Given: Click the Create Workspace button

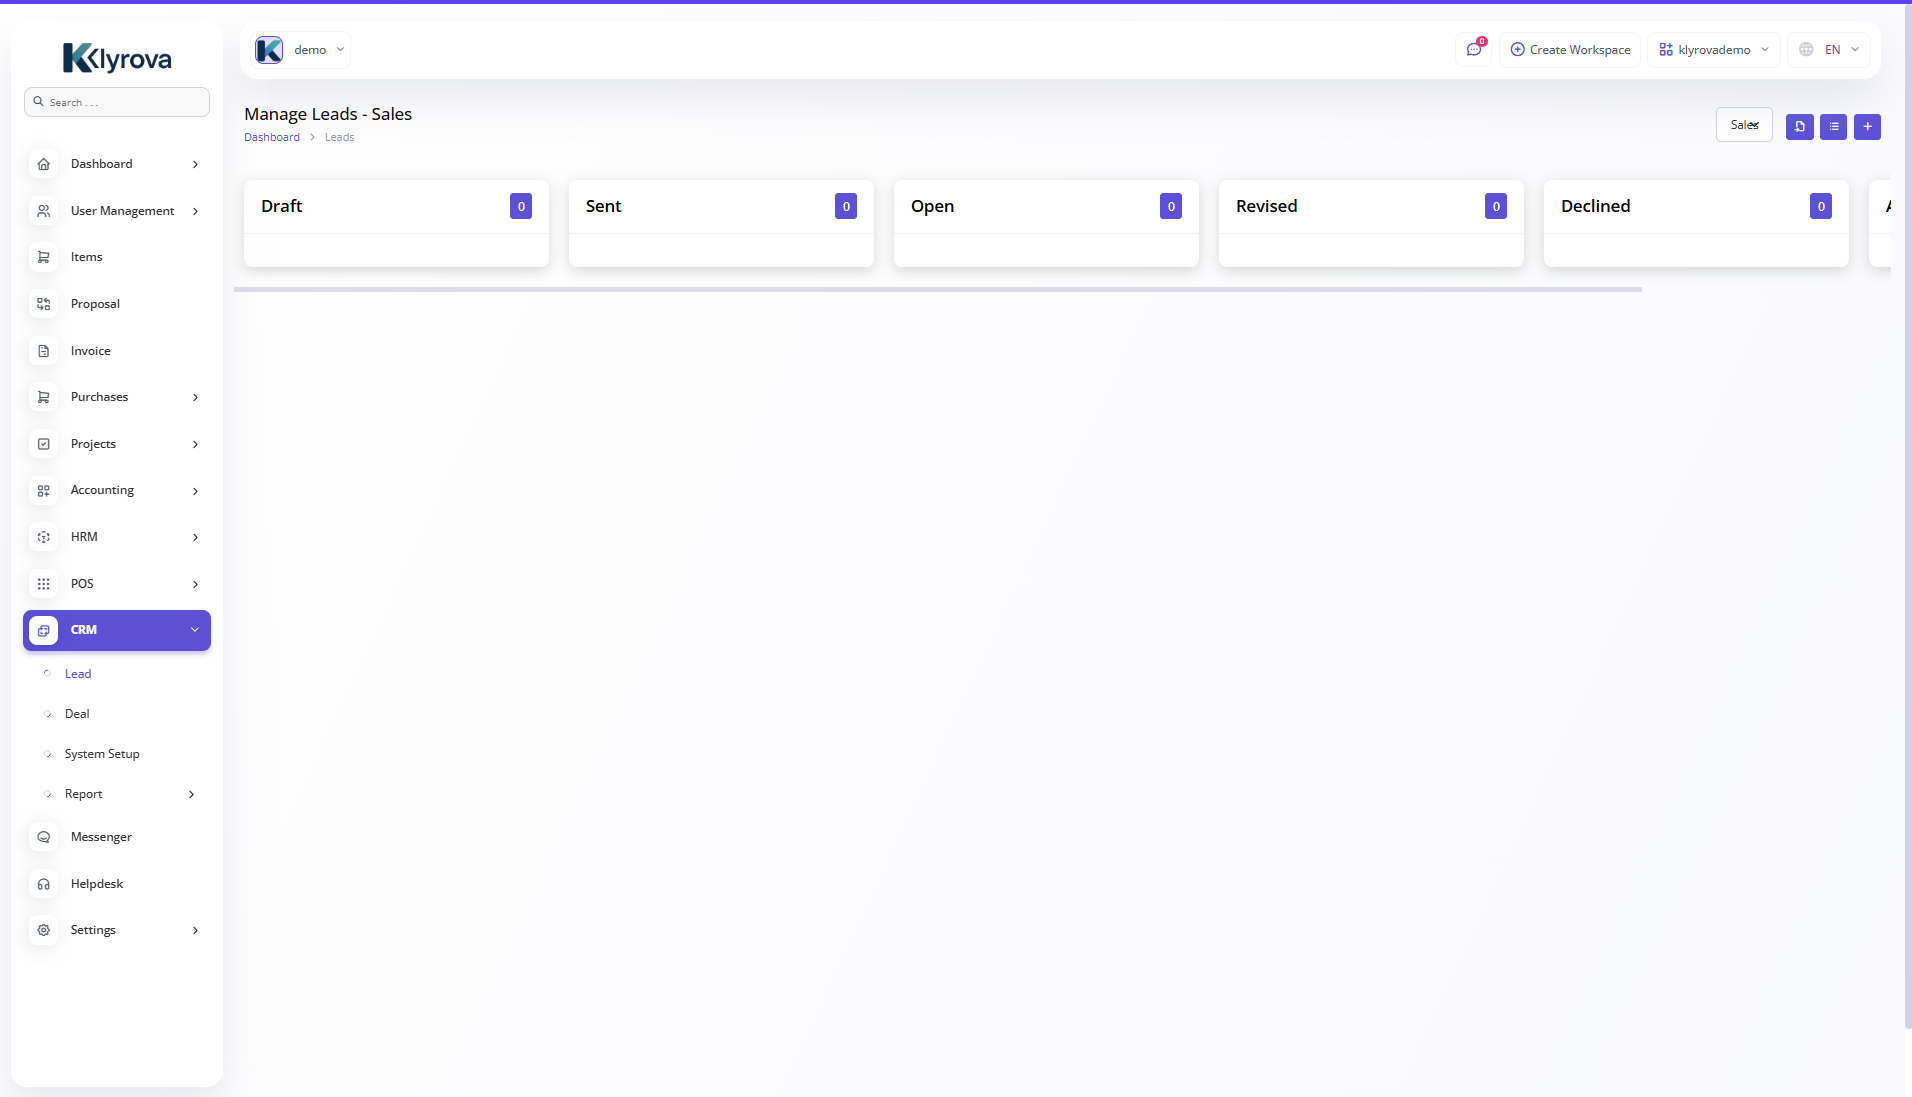Looking at the screenshot, I should click(1570, 50).
